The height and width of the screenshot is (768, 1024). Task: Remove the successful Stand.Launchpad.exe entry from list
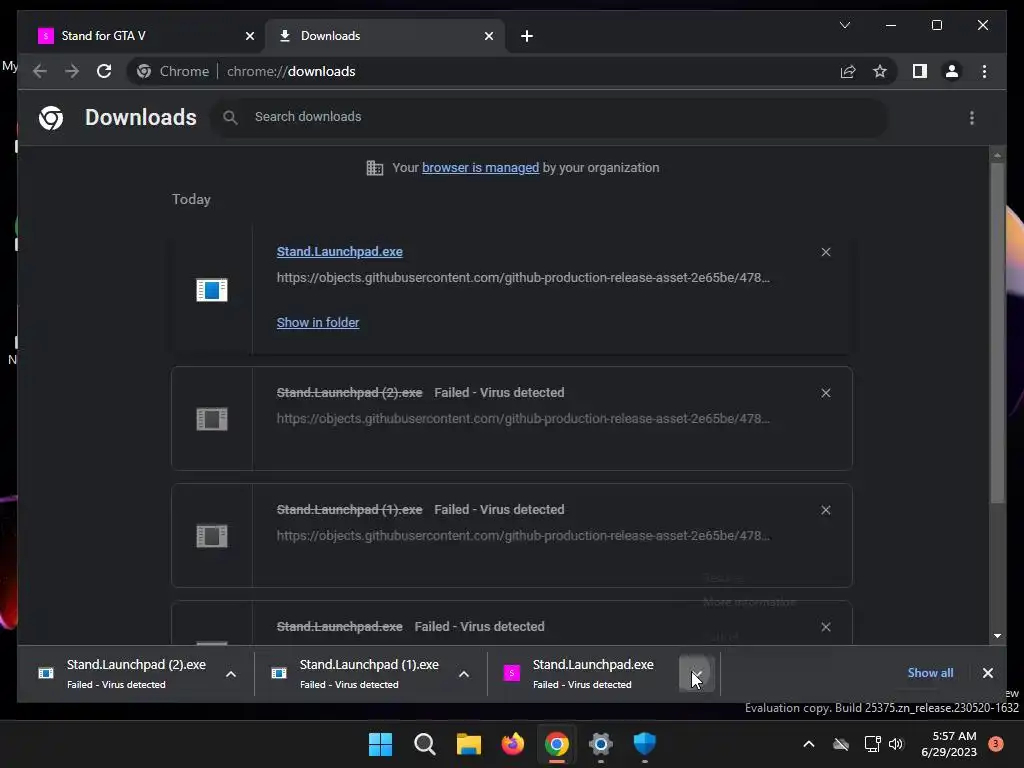pyautogui.click(x=825, y=252)
